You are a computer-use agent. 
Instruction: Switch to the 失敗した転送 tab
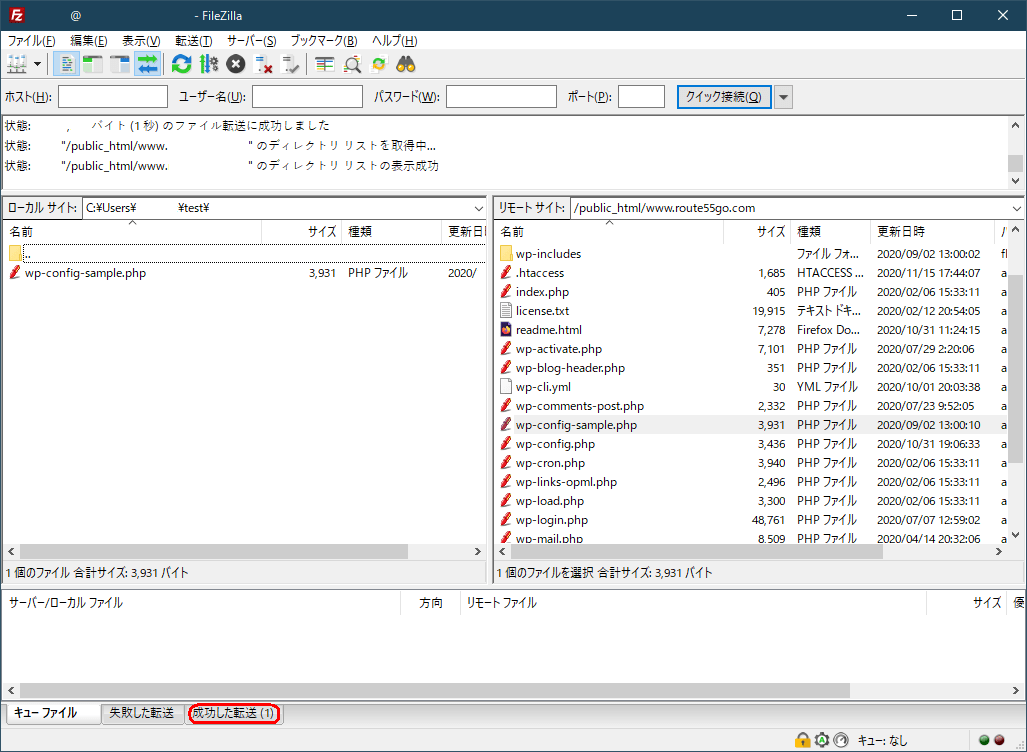(x=141, y=713)
